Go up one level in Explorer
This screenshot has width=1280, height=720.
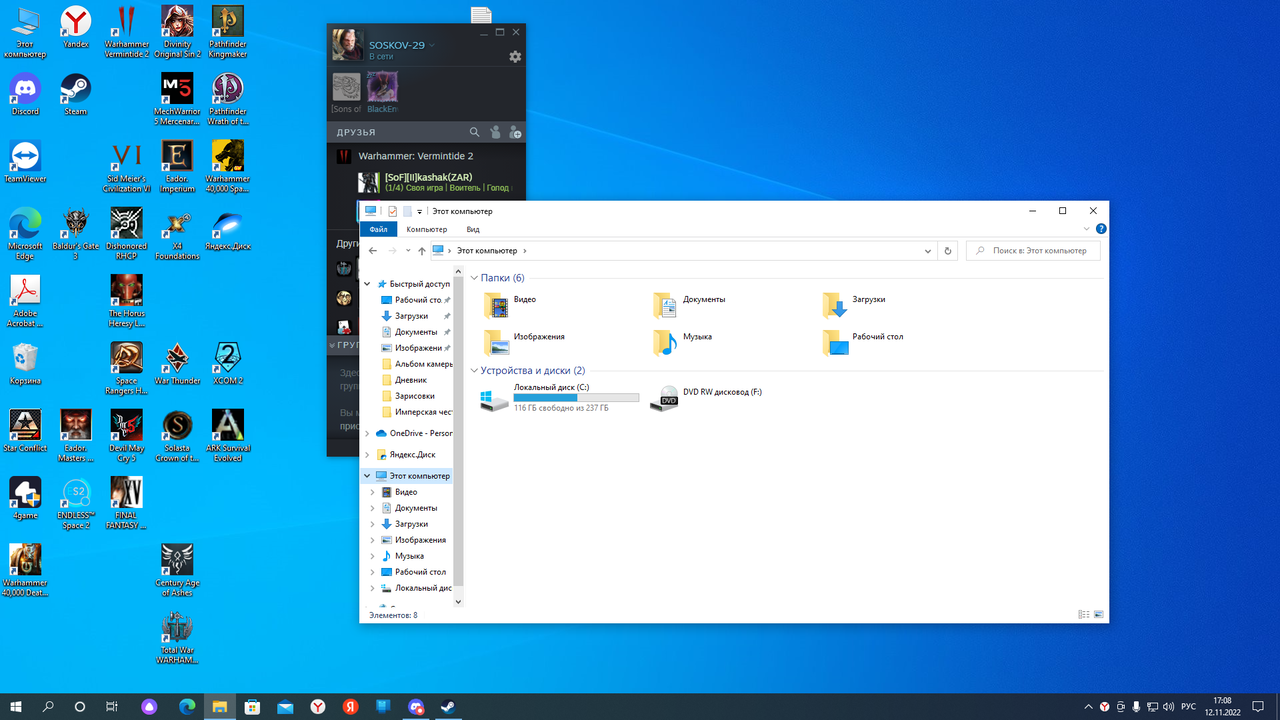tap(422, 251)
